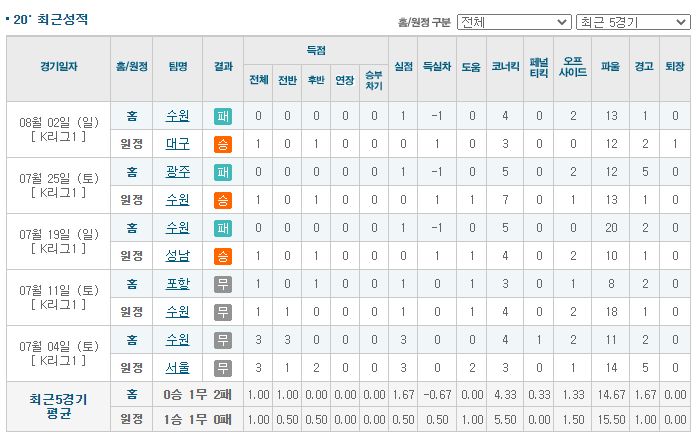Select the 득점 group header

316,50
